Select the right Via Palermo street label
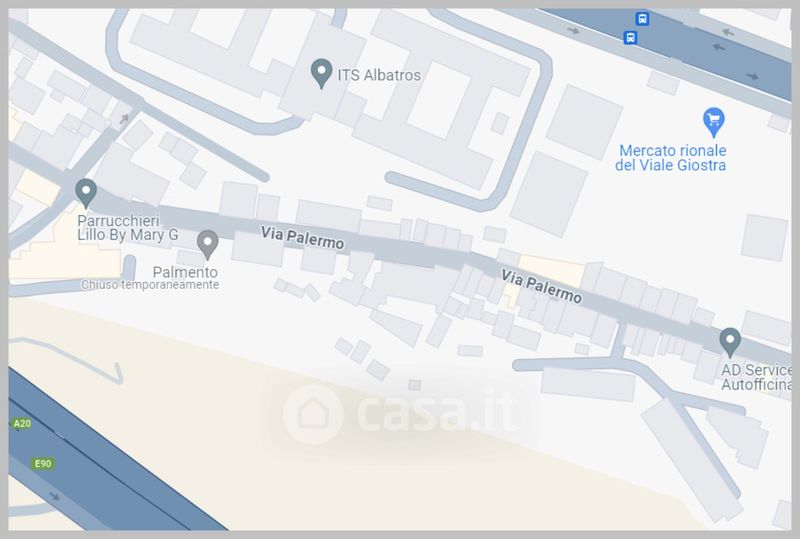 [541, 287]
